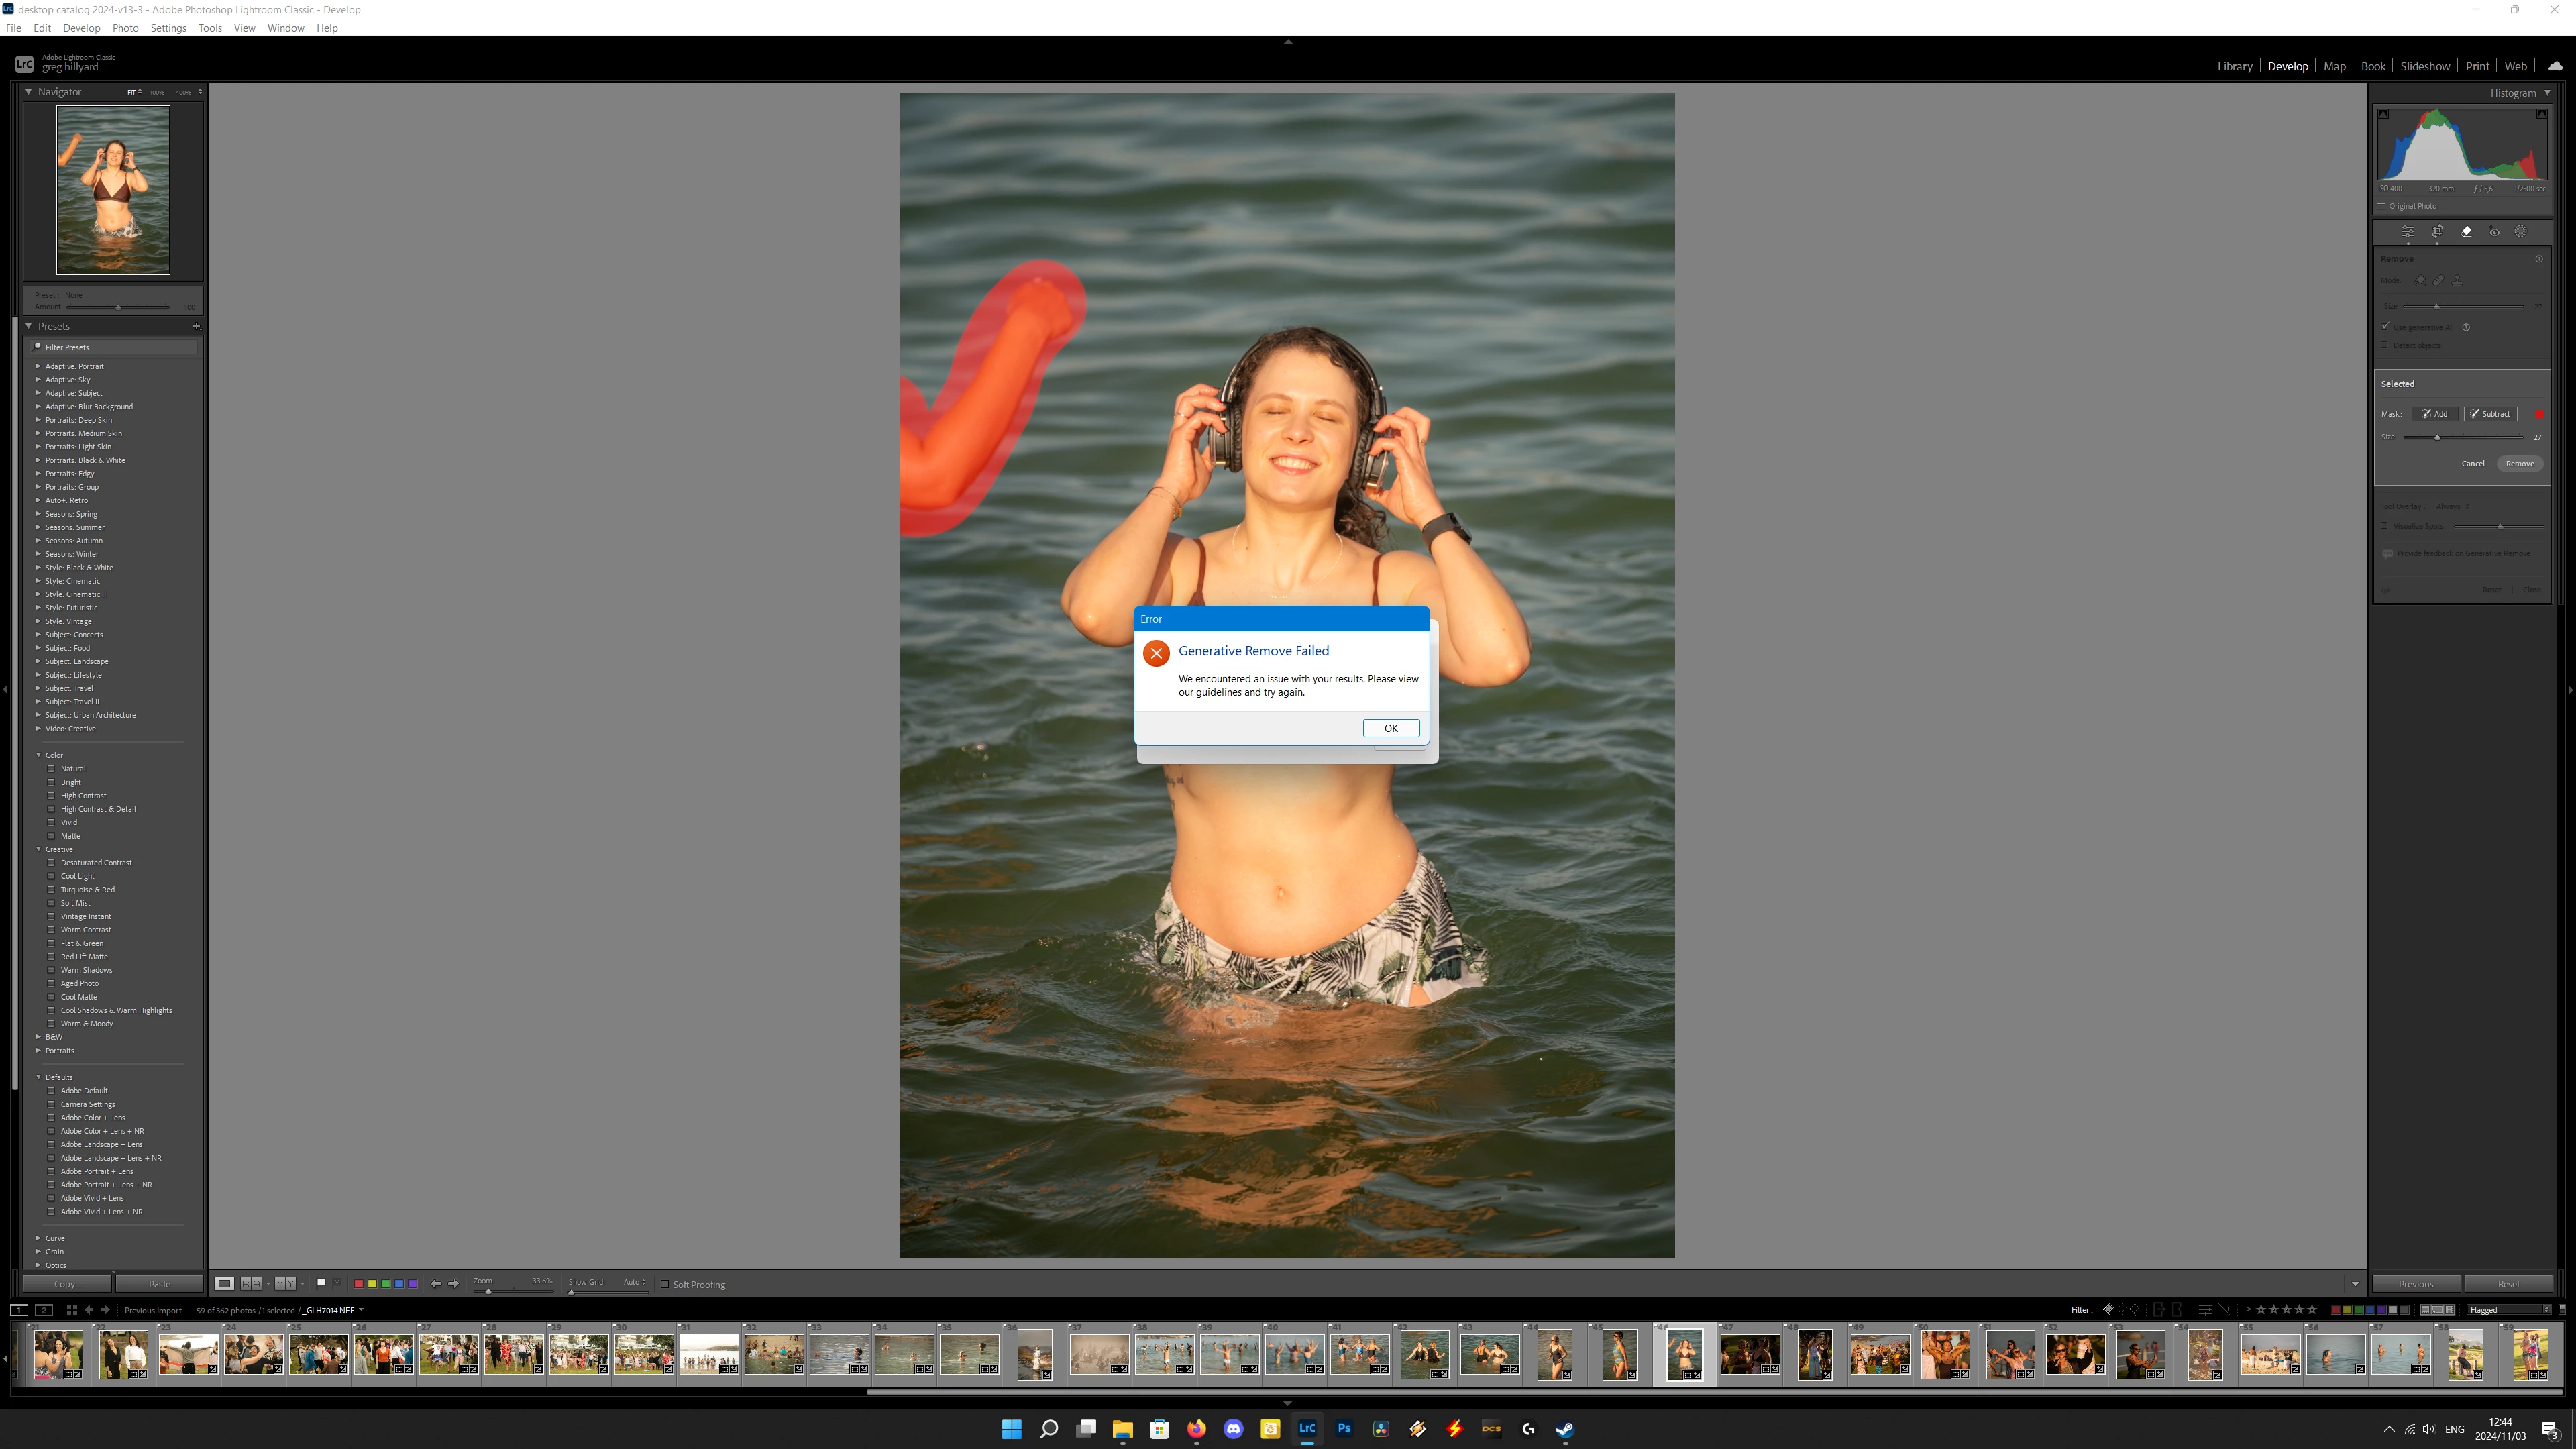Click the flag as pick icon
The width and height of the screenshot is (2576, 1449).
[321, 1283]
